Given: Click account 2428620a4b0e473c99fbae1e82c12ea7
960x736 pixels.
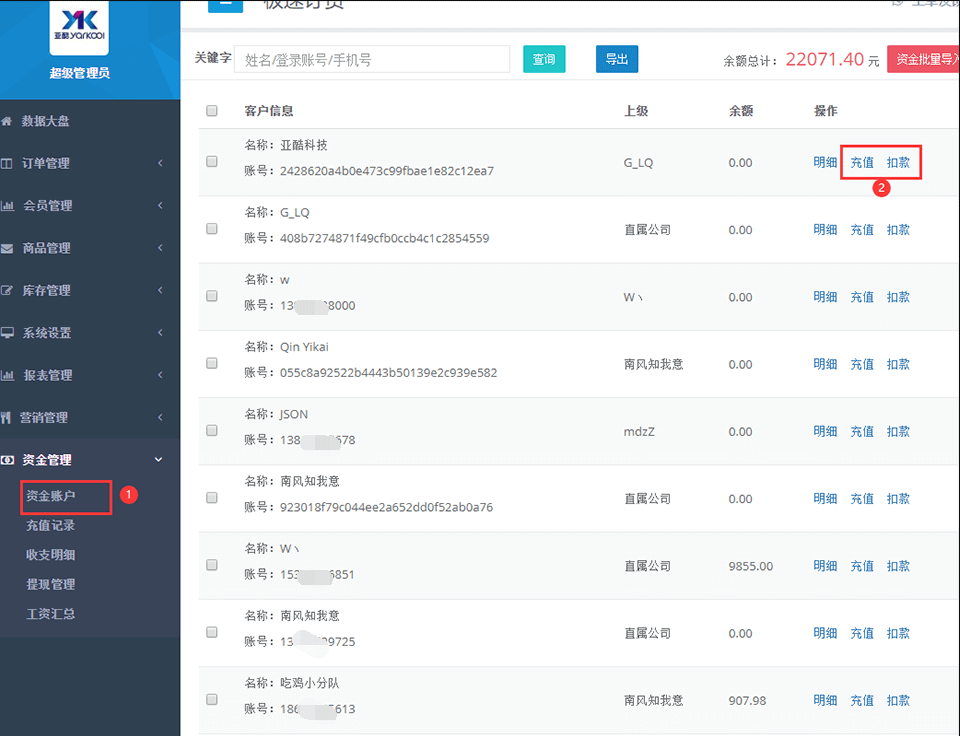Looking at the screenshot, I should click(387, 171).
